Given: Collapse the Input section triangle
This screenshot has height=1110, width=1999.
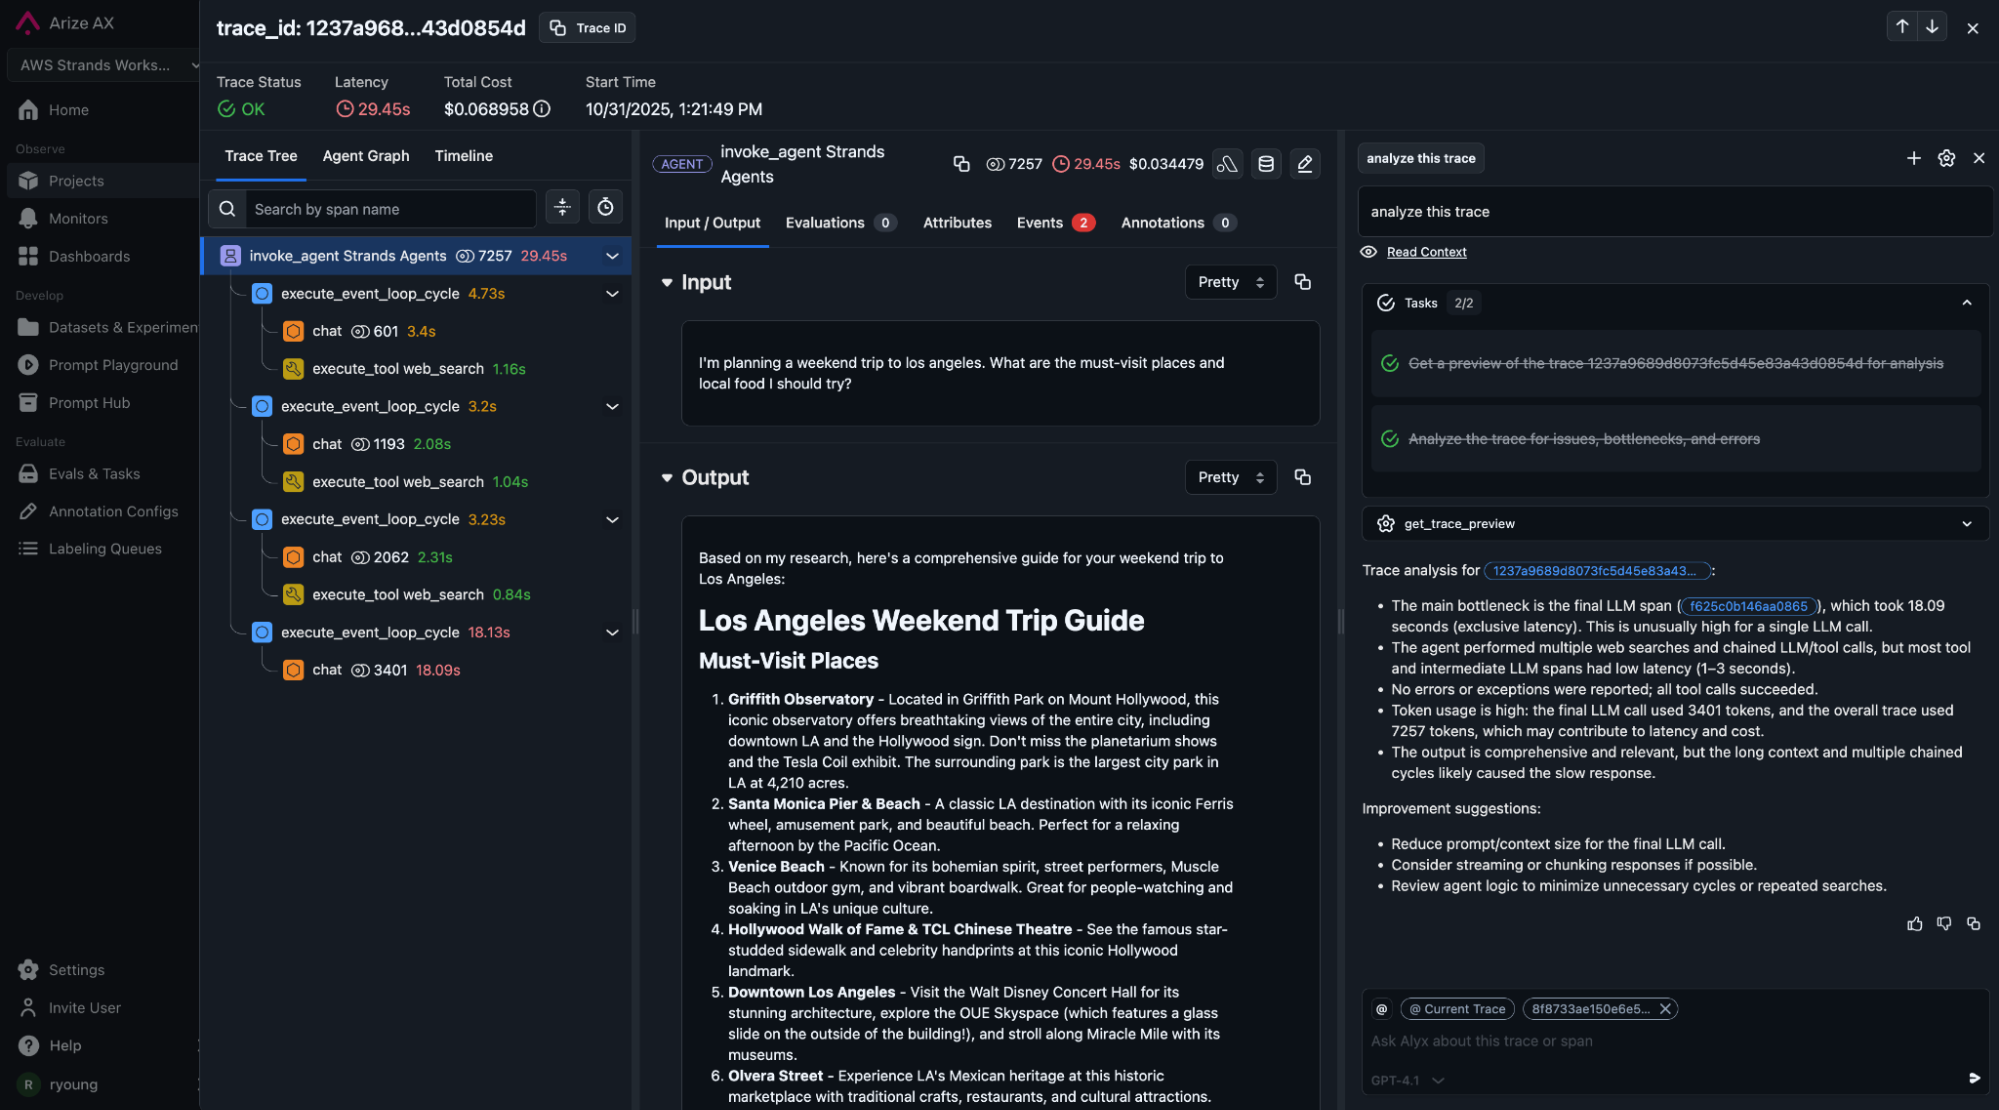Looking at the screenshot, I should [667, 283].
